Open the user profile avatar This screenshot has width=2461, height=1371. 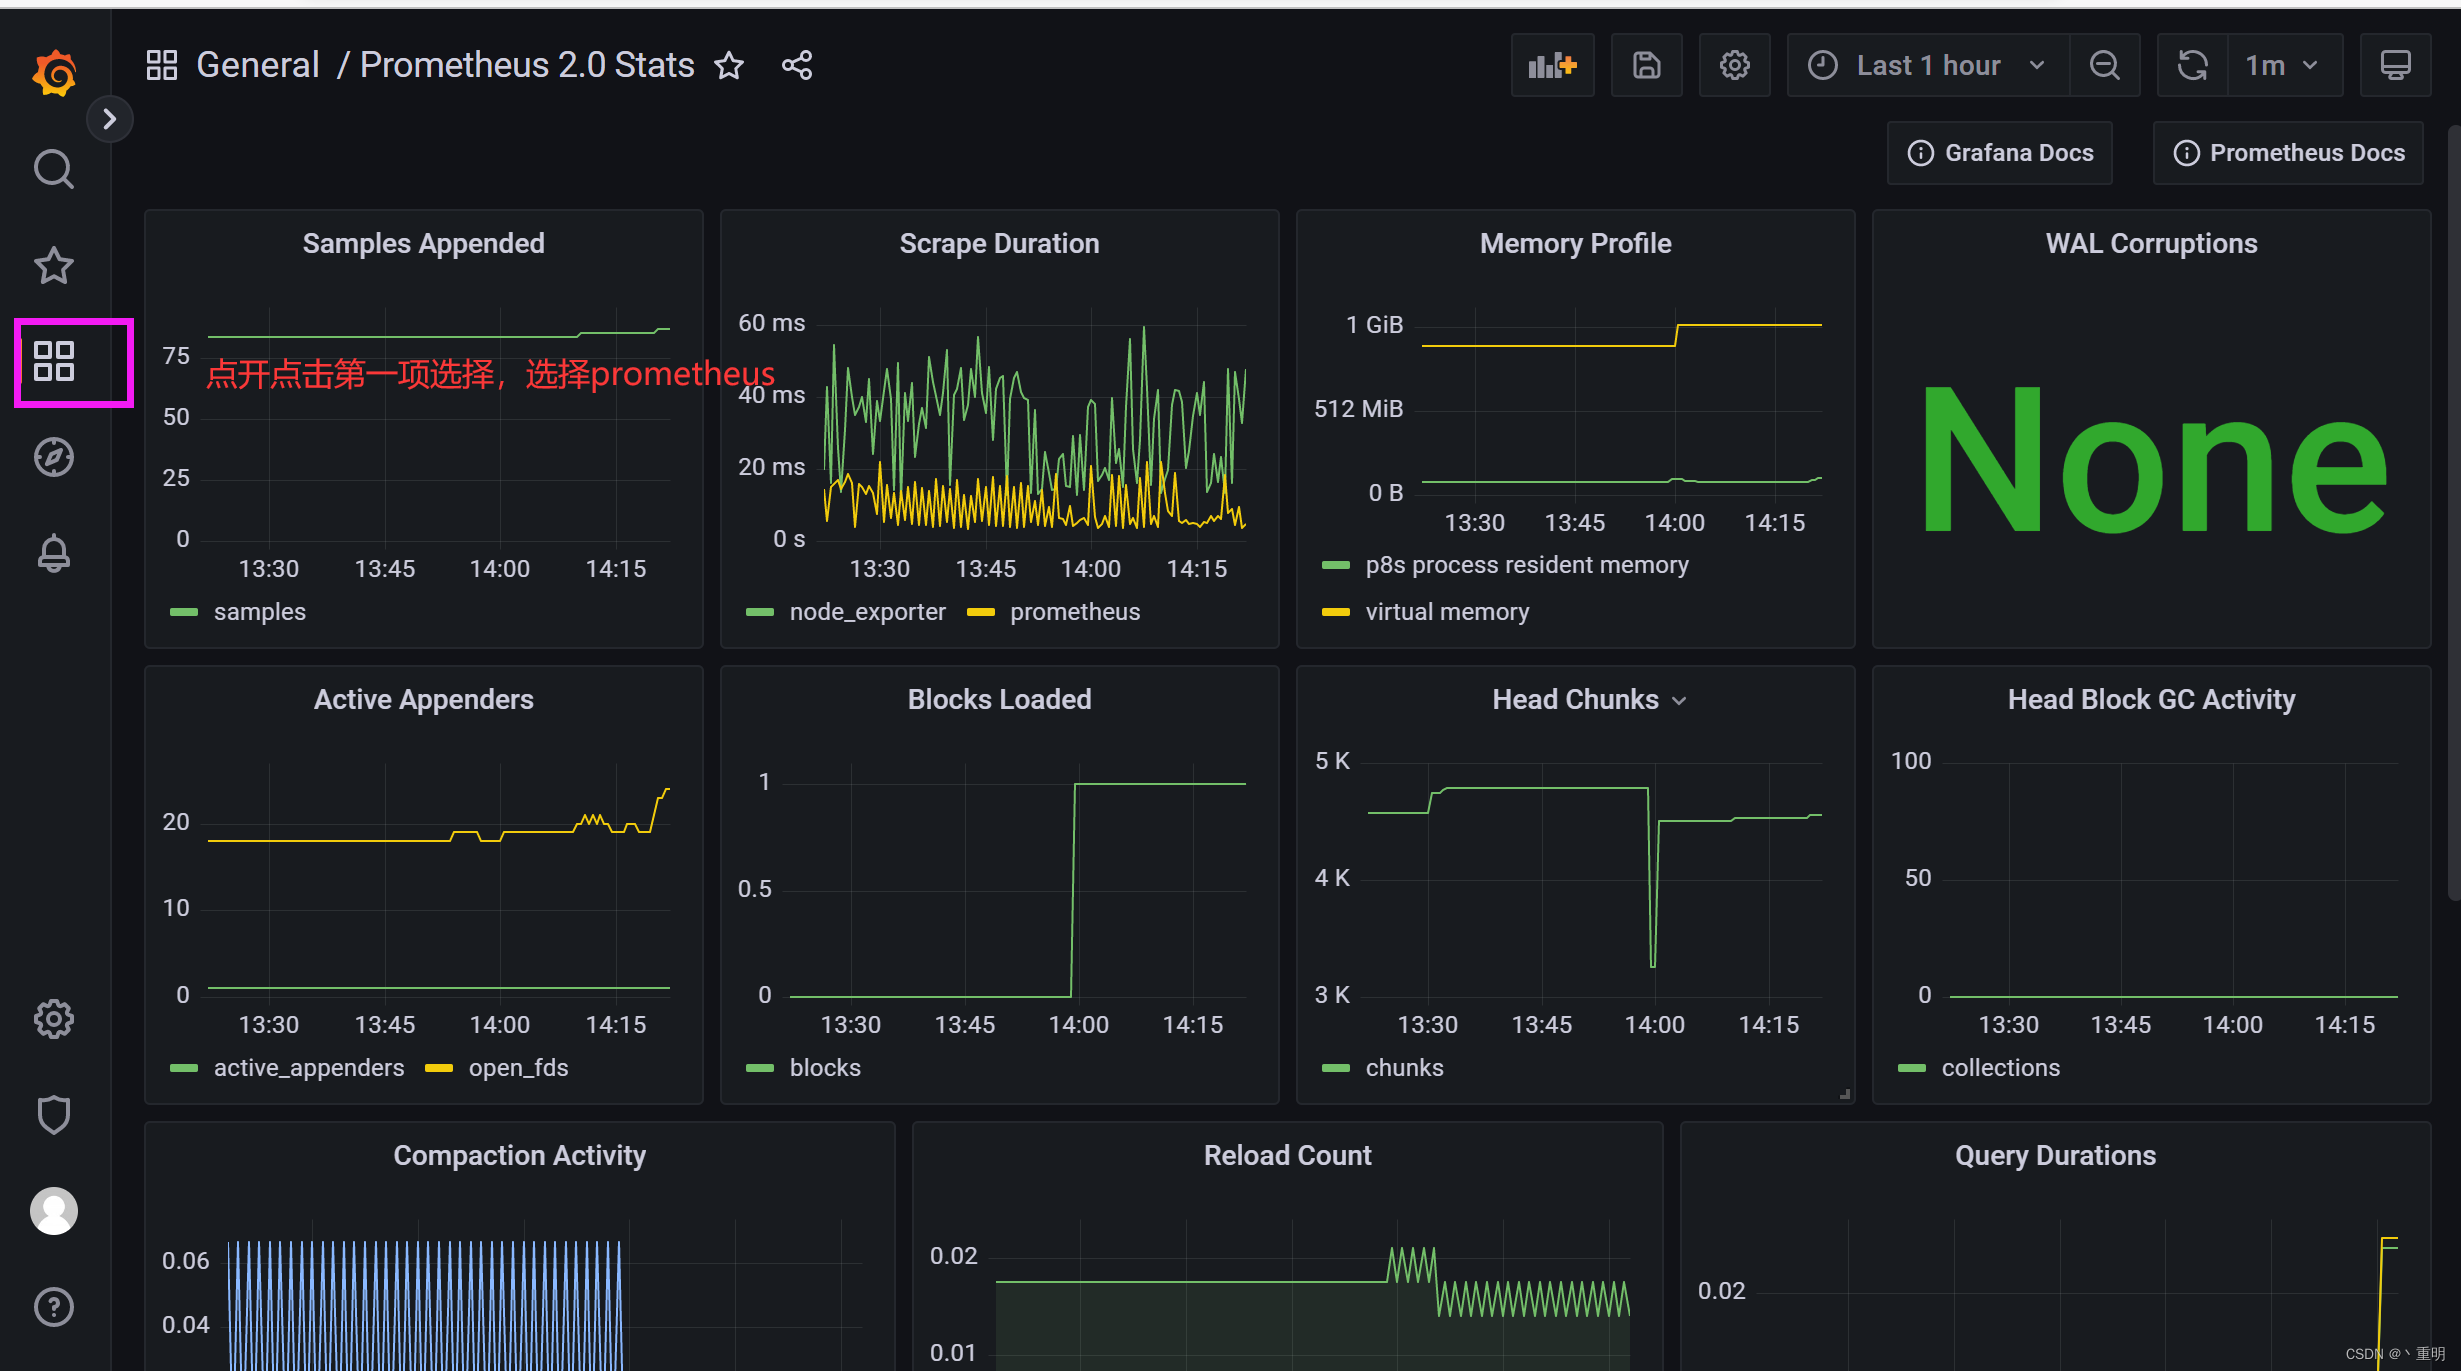54,1211
